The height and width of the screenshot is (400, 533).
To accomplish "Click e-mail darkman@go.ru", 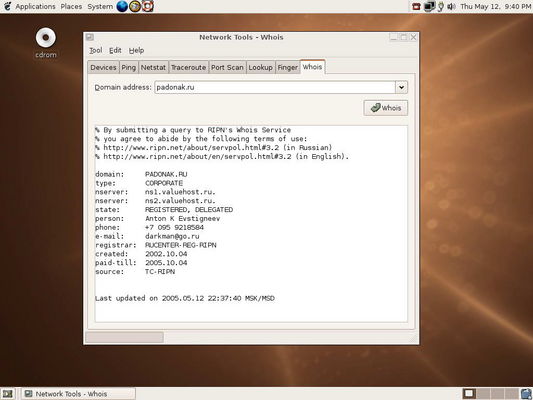I will (172, 236).
